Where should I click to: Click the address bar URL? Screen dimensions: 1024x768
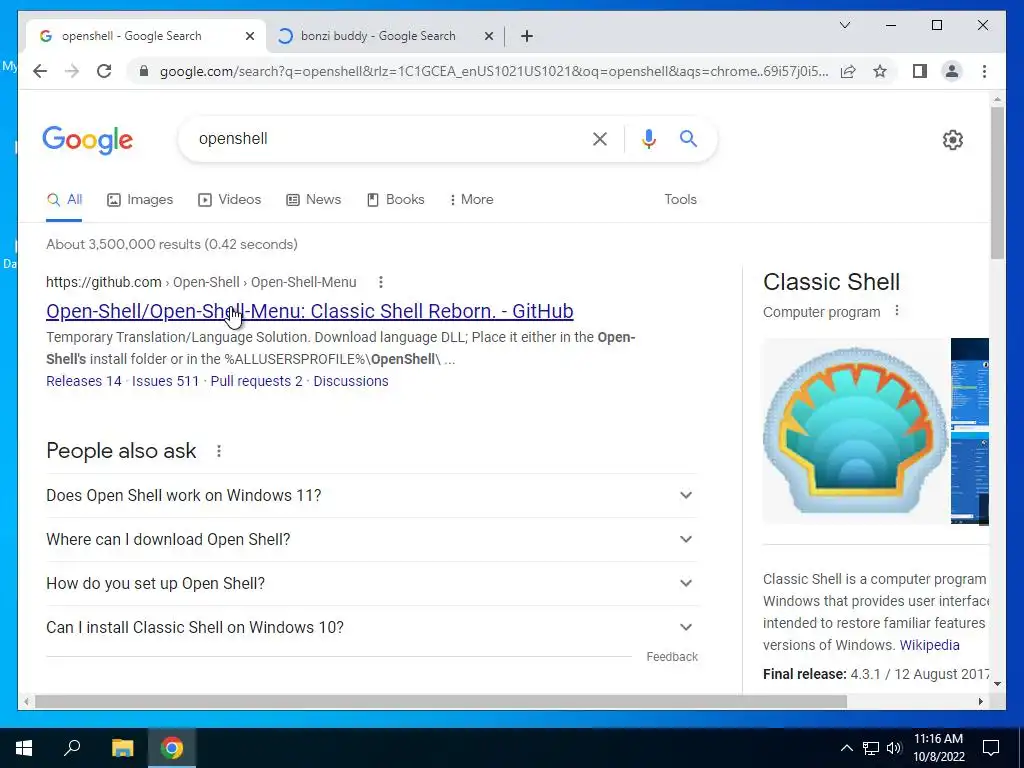pyautogui.click(x=494, y=71)
